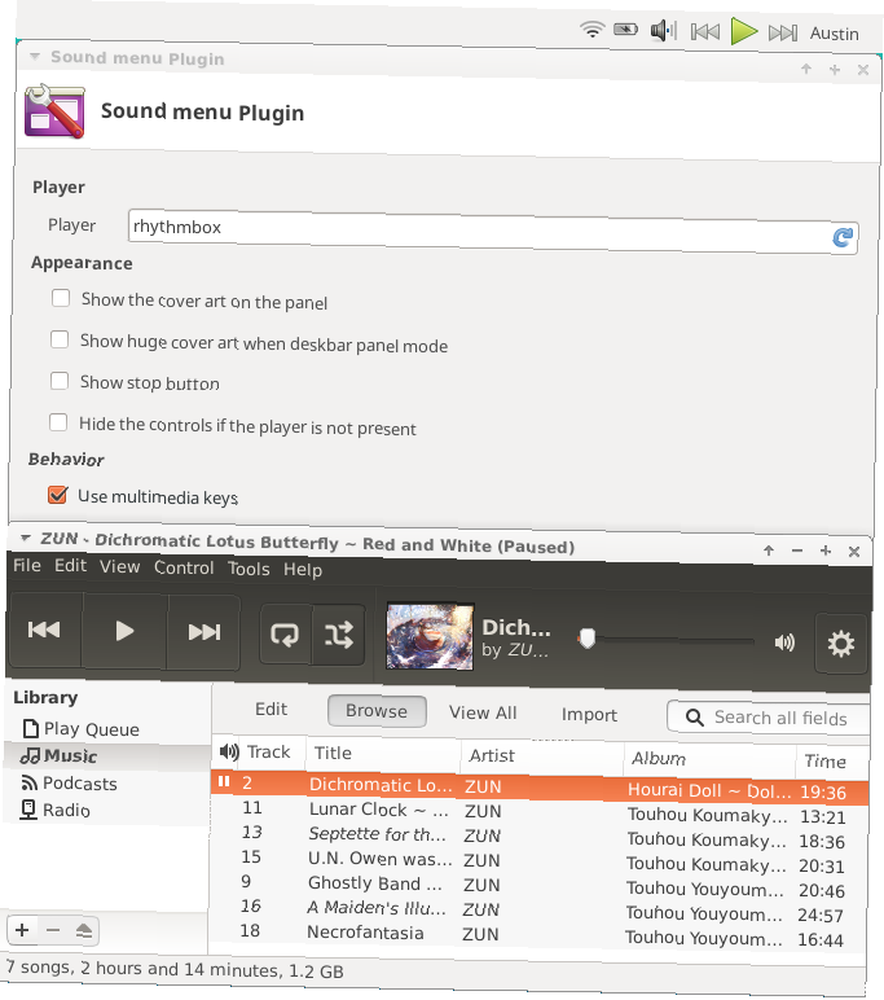Toggle shuffle mode in Rhythmbox

coord(339,636)
